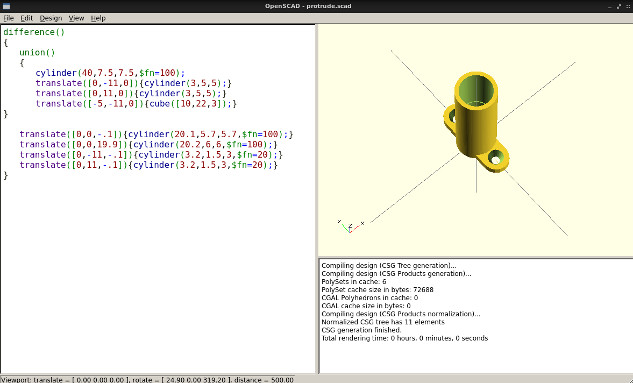The width and height of the screenshot is (633, 383).
Task: Click the cylinder(20.1,5.7,5.7,$fn=100) line
Action: click(x=156, y=134)
